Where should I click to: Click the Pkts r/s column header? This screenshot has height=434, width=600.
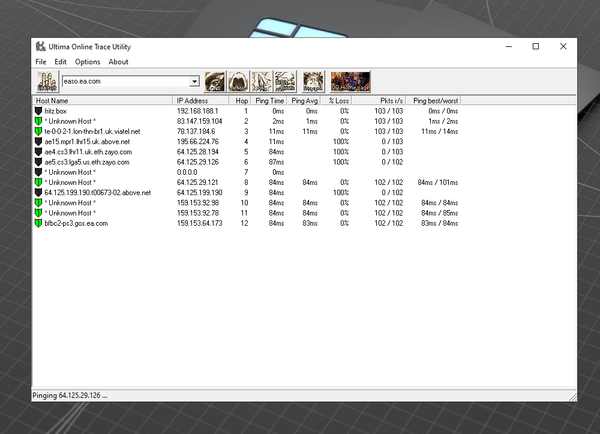pos(379,101)
